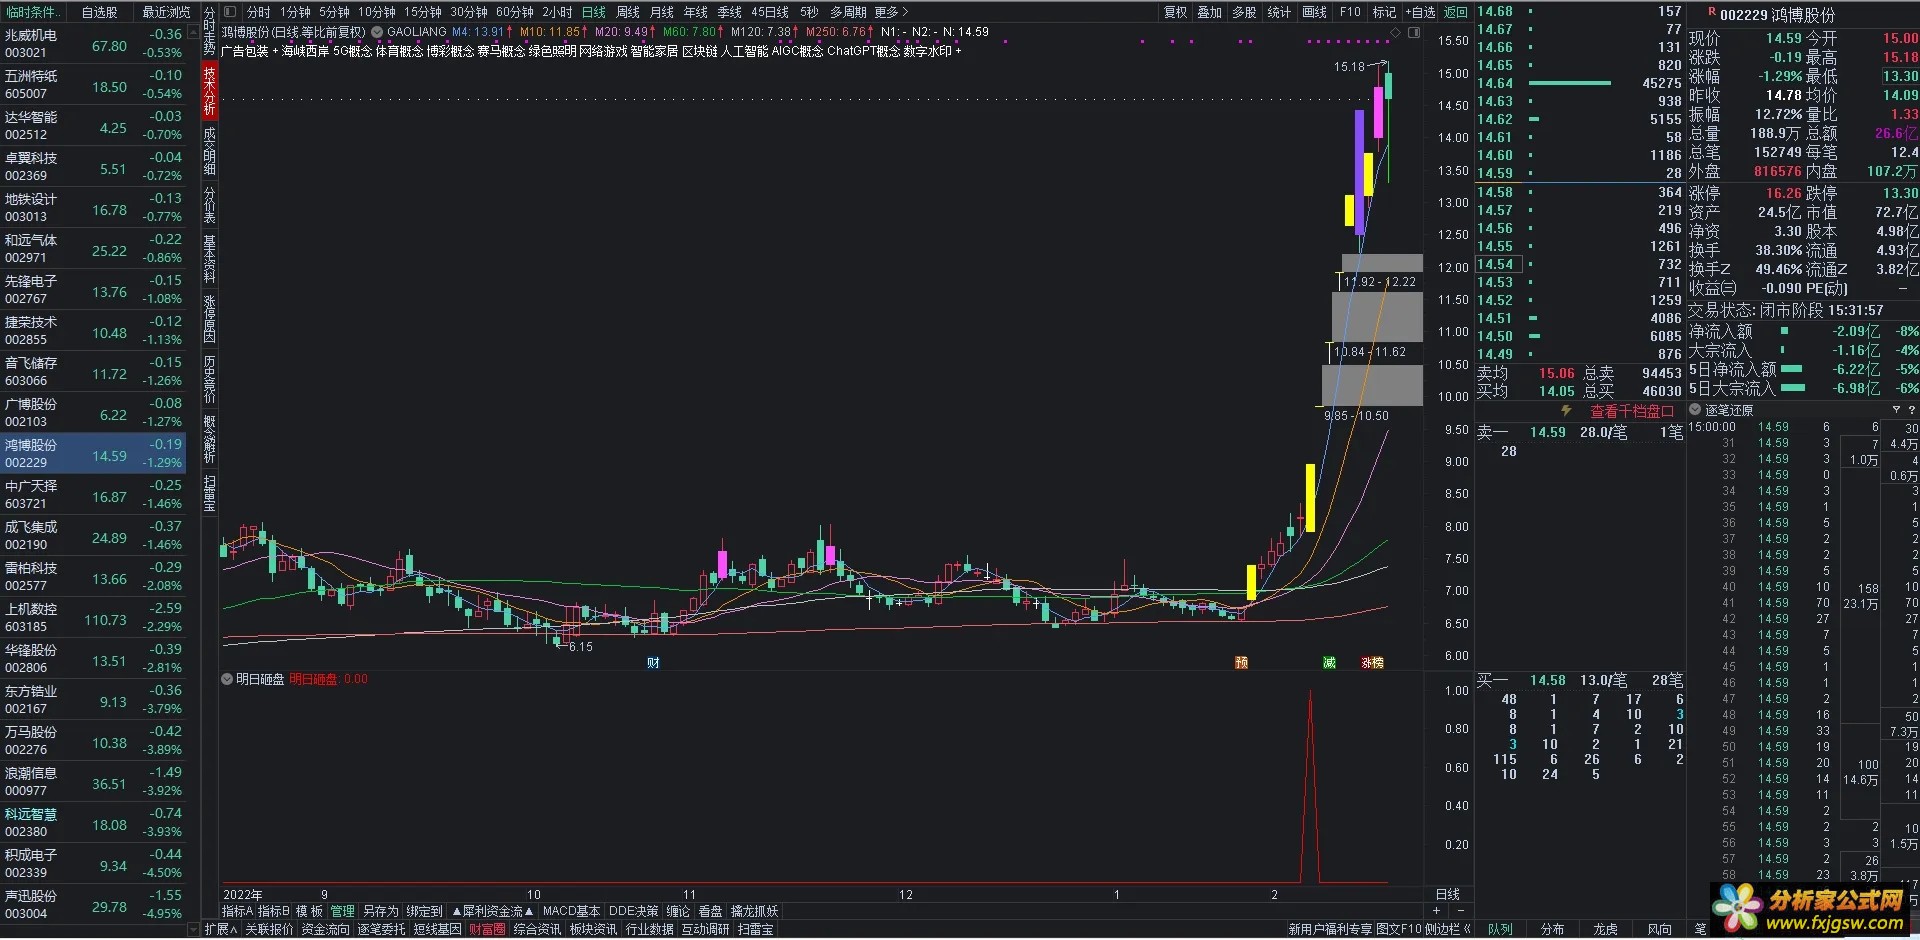Expand the 临时条件 dropdown in stock list header

34,12
